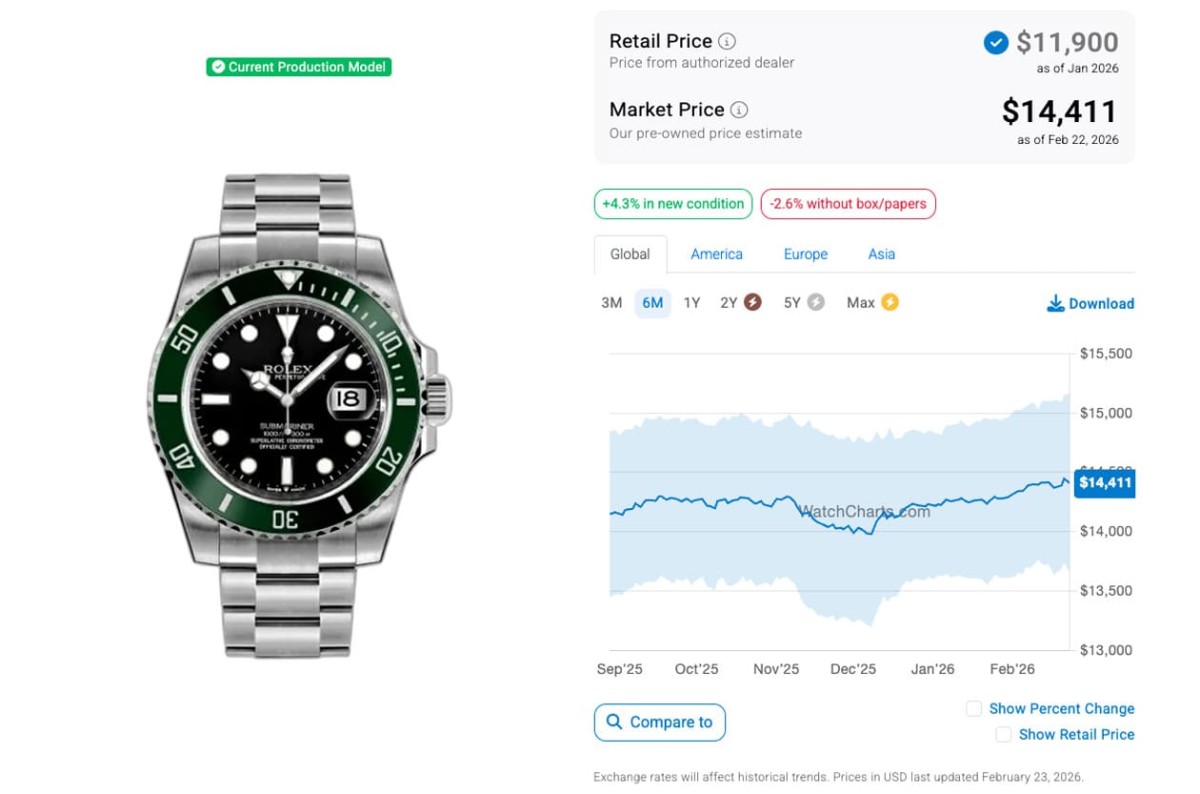
Task: Click Retail Price info icon
Action: 727,42
